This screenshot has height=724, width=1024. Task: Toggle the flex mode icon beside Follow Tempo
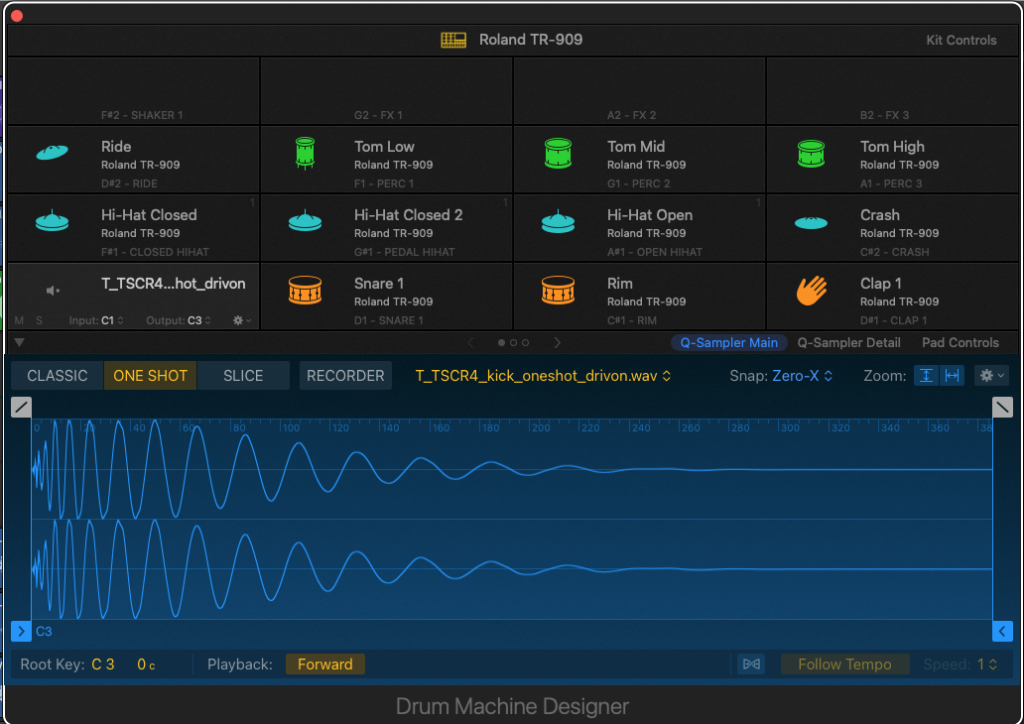pyautogui.click(x=751, y=664)
